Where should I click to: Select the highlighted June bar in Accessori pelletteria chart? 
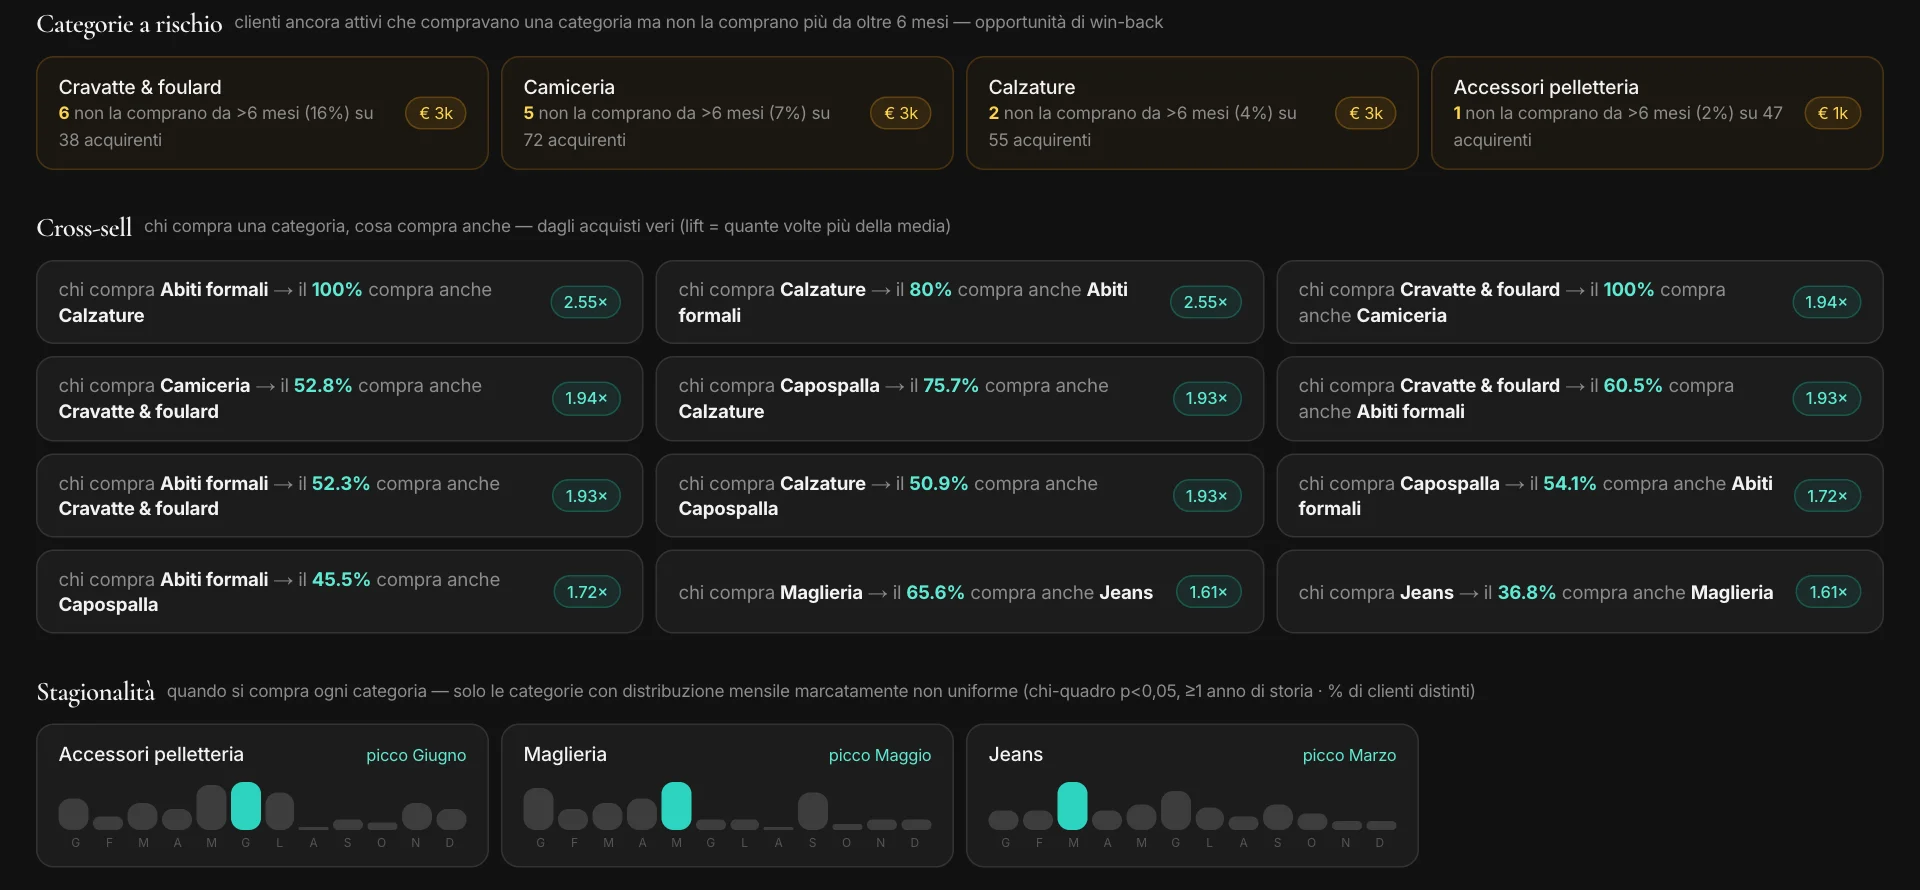pos(246,806)
